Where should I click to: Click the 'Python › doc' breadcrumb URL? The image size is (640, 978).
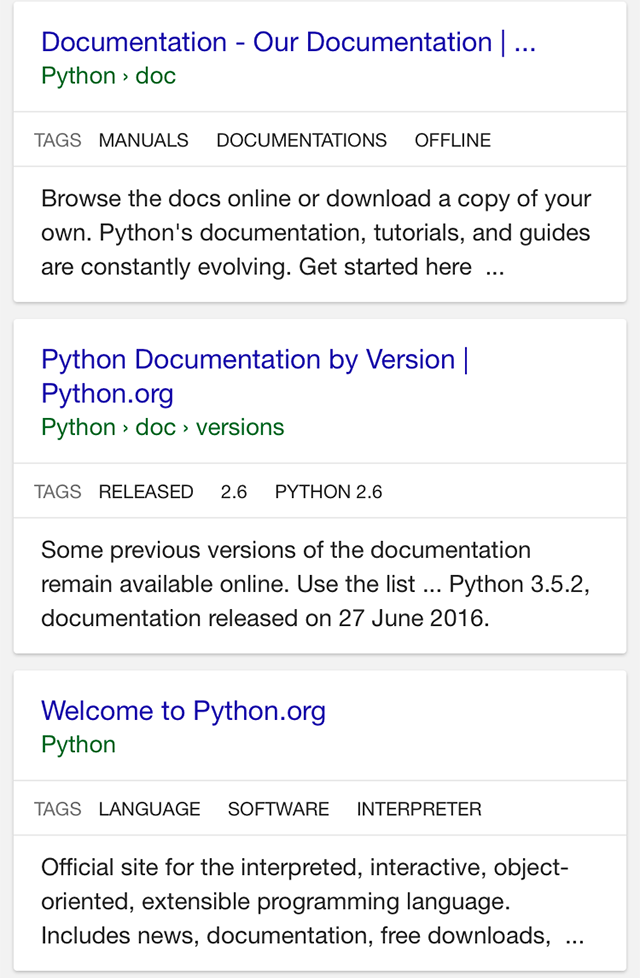point(108,76)
